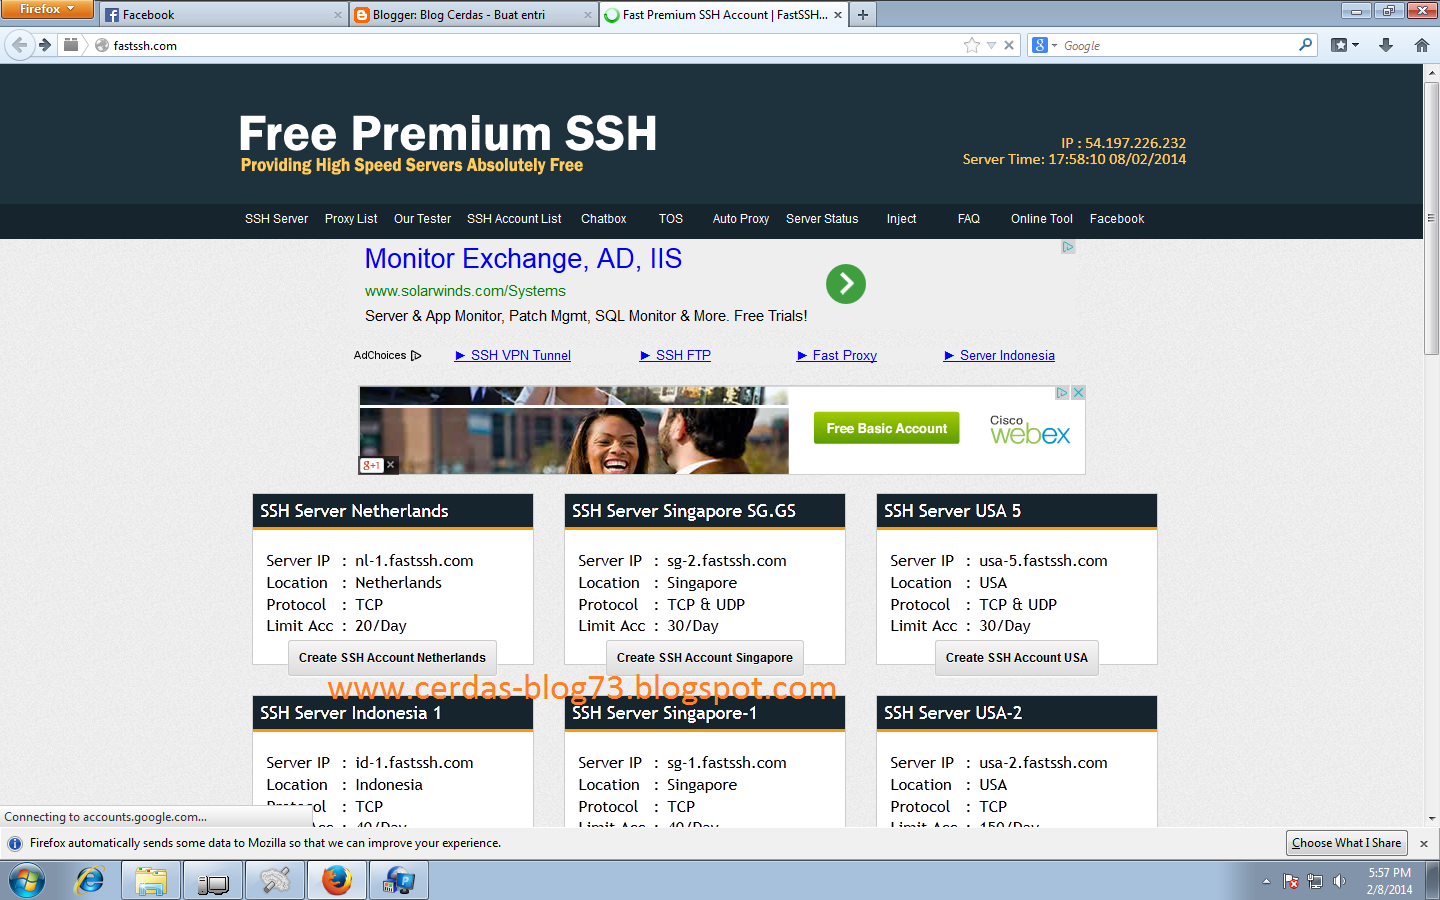The image size is (1440, 900).
Task: Click the AdChoices icon on Webex banner
Action: coord(1062,393)
